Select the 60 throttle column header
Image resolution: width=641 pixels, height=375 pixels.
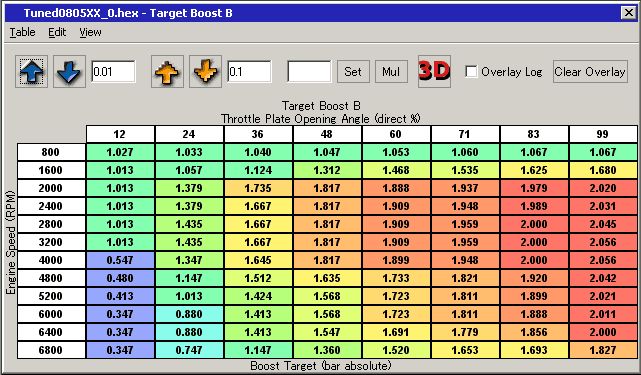[396, 134]
